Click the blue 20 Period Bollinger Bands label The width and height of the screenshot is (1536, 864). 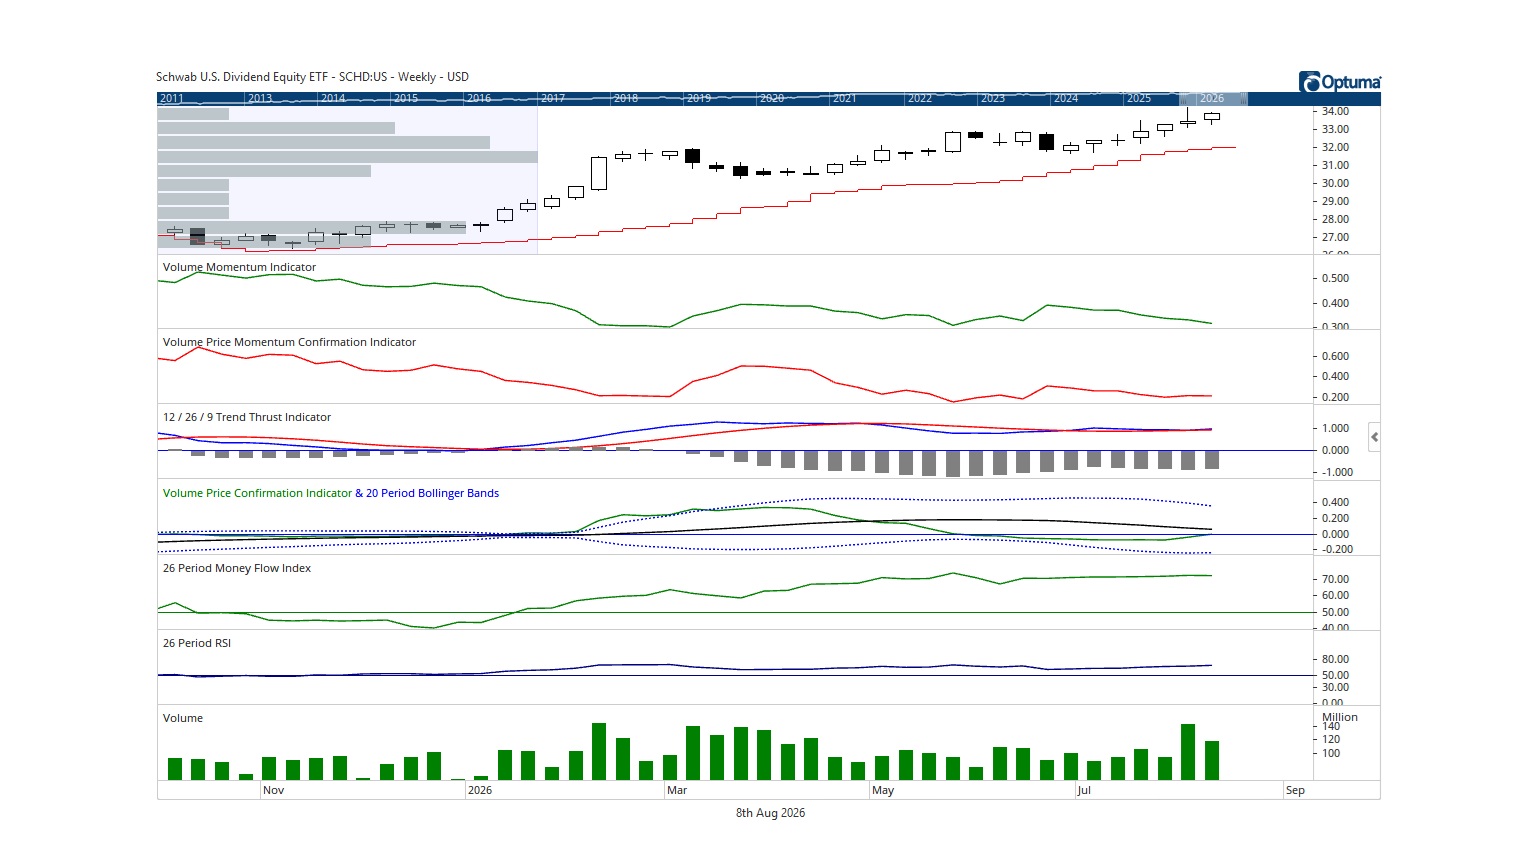432,493
